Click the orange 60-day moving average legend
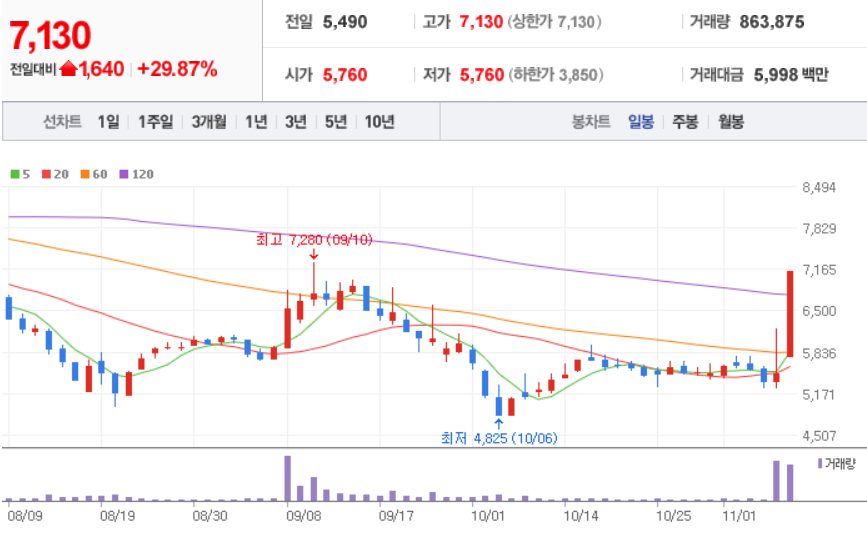Viewport: 867px width, 541px height. pyautogui.click(x=94, y=174)
